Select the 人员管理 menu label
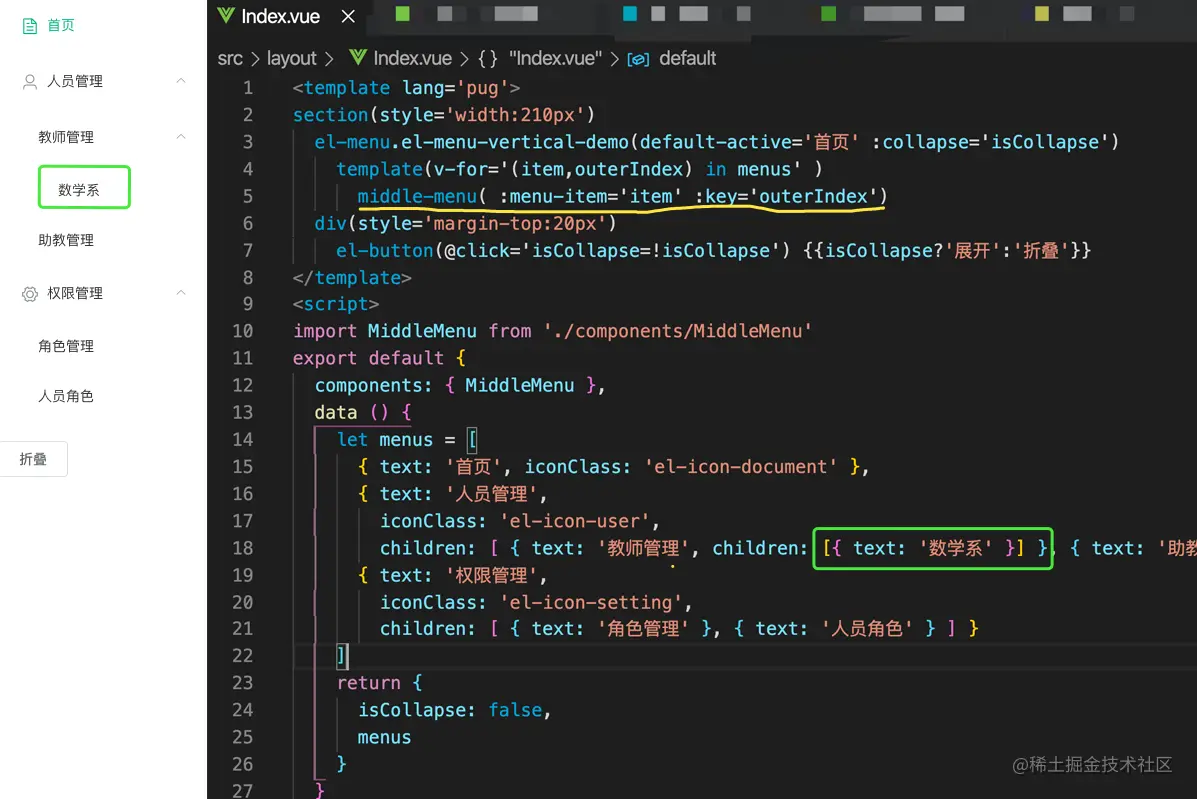 75,81
